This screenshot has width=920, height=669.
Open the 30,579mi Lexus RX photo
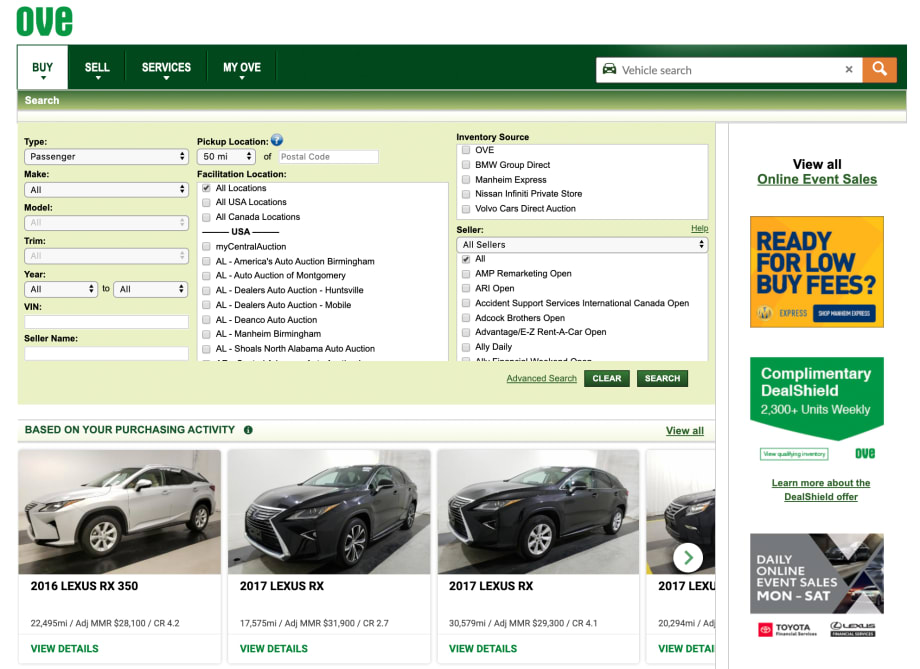click(538, 512)
